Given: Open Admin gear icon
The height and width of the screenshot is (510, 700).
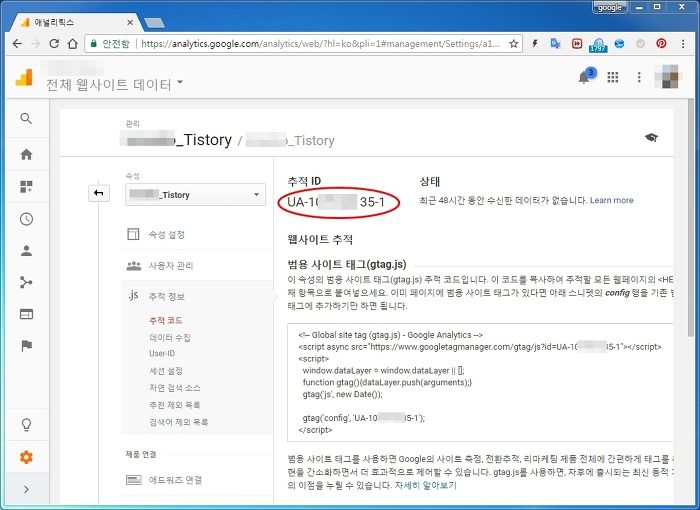Looking at the screenshot, I should pyautogui.click(x=26, y=457).
